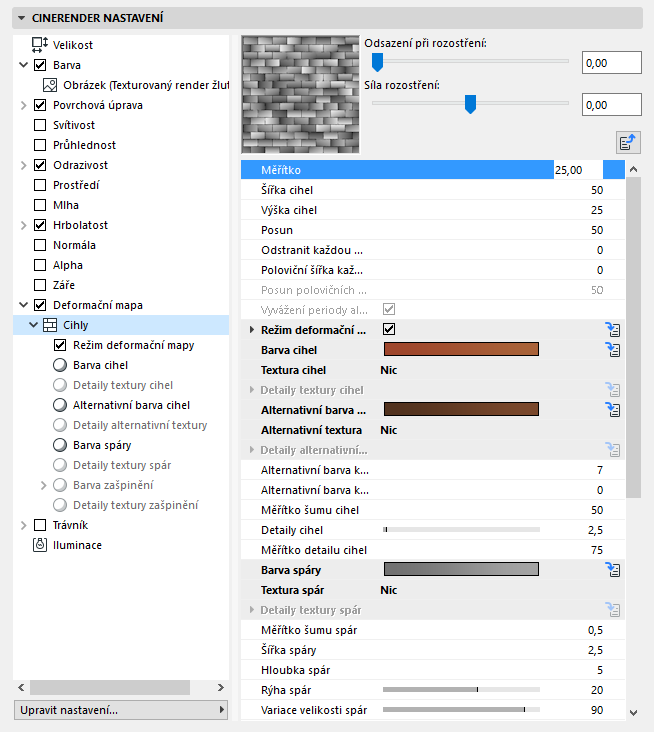Open Alternativní textura Nic selector
The image size is (654, 732).
click(x=388, y=430)
